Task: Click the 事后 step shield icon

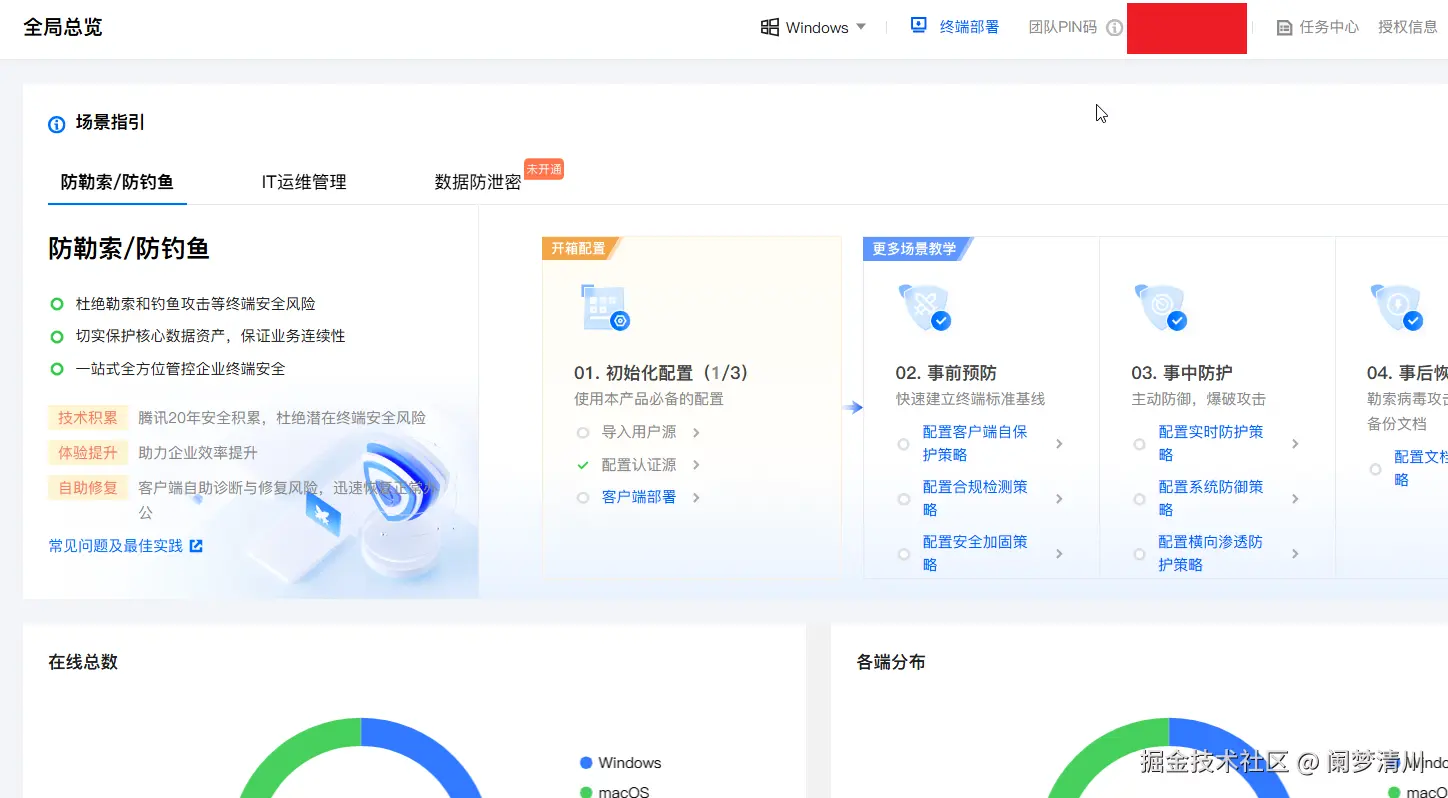Action: (1397, 307)
